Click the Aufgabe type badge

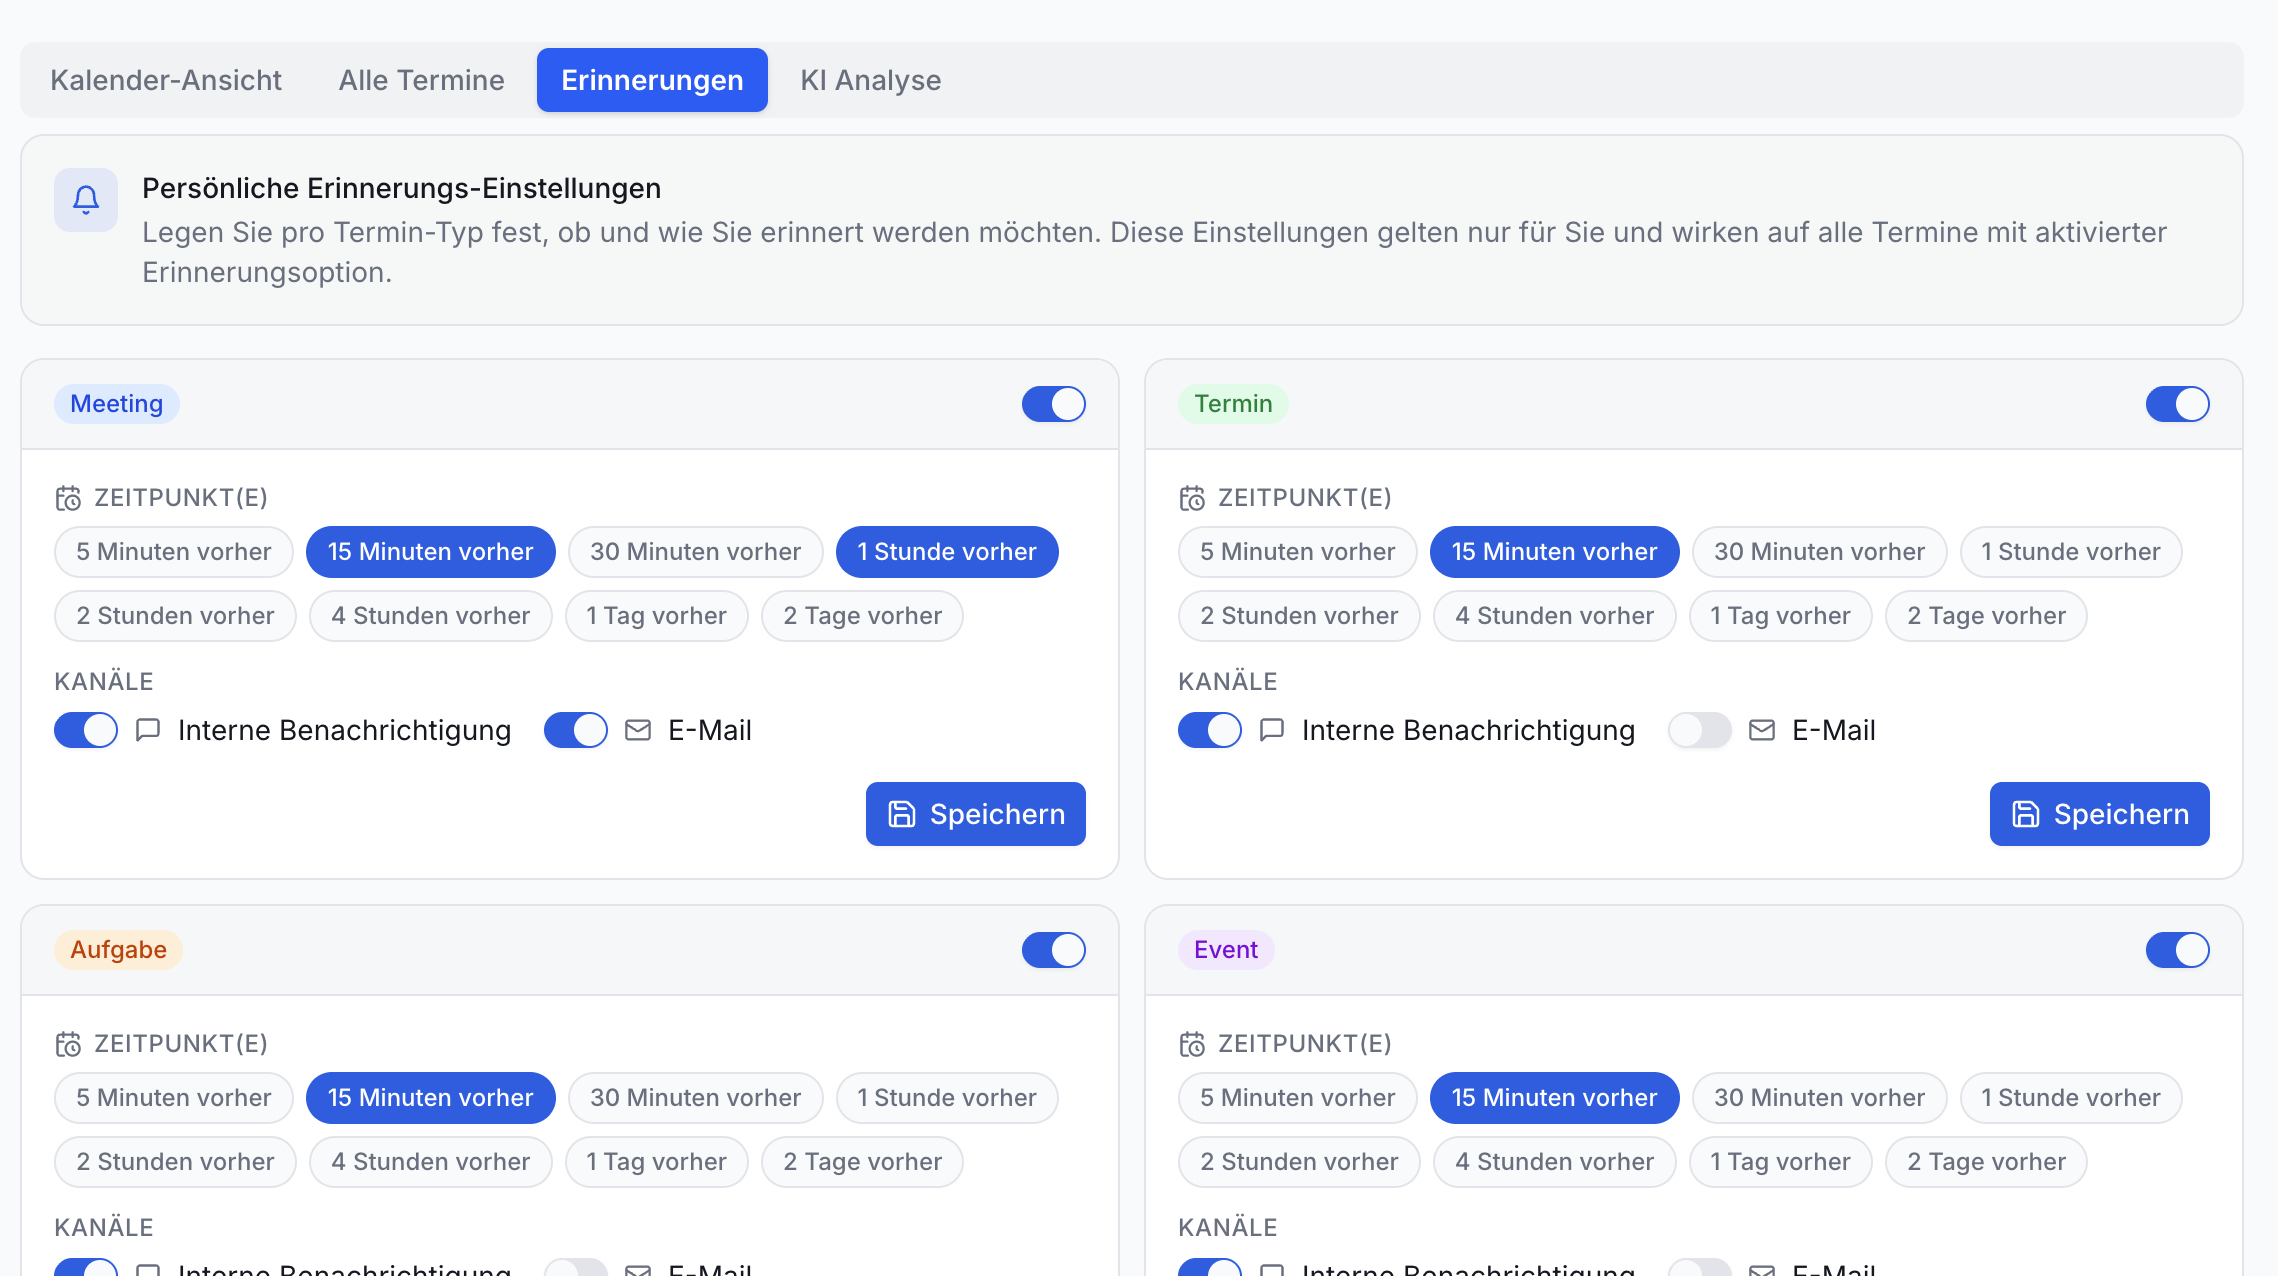[x=119, y=950]
